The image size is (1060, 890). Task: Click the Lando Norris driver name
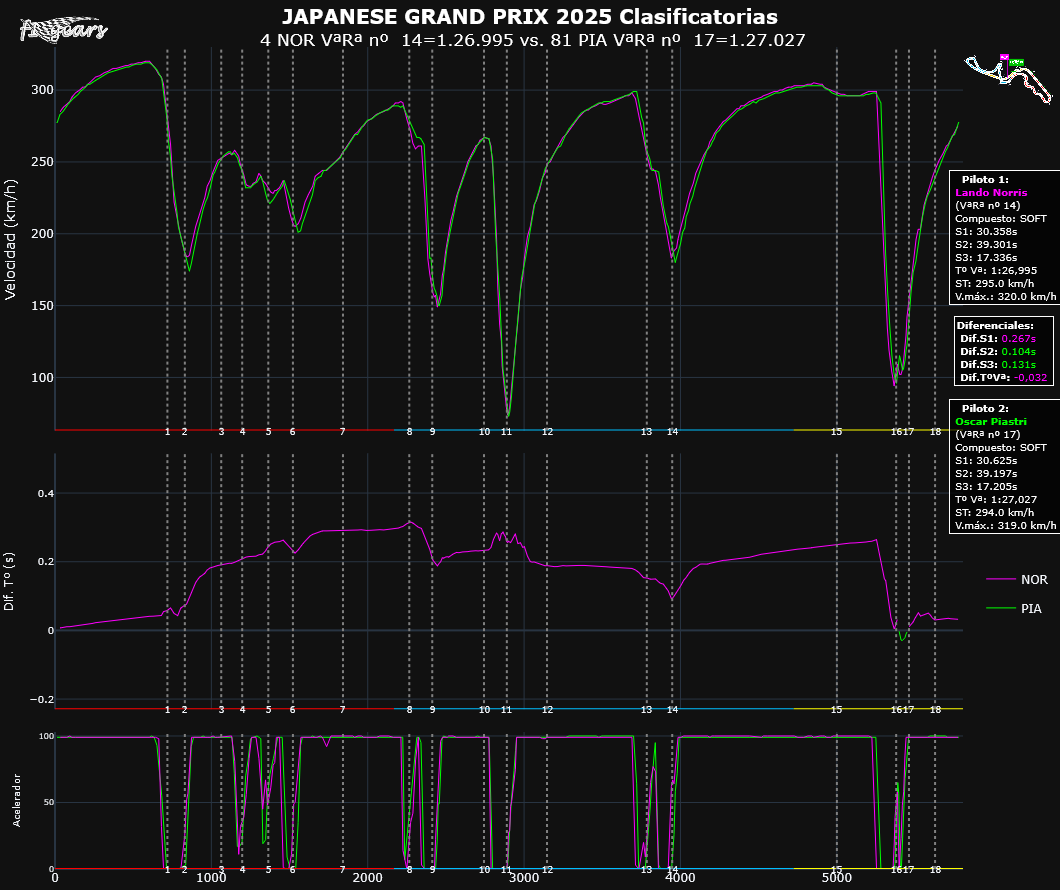991,193
